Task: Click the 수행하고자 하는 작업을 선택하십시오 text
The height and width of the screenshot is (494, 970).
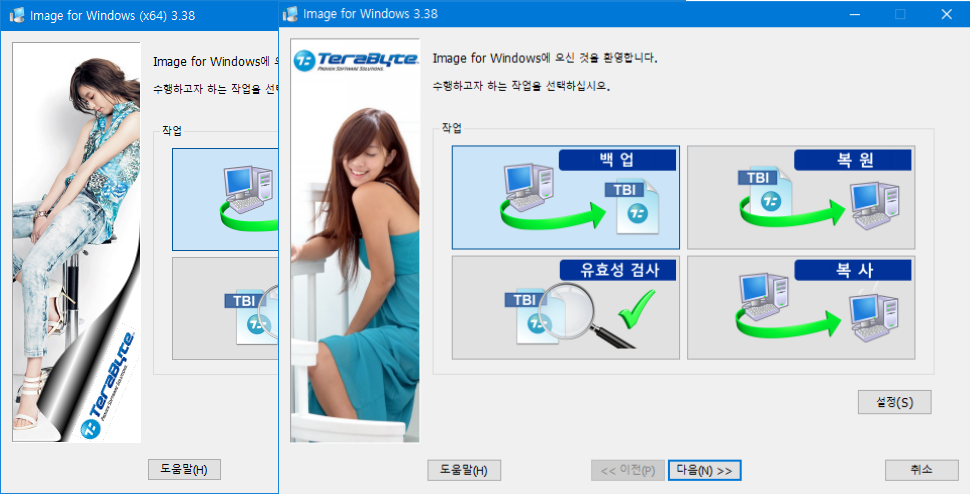Action: pos(521,86)
